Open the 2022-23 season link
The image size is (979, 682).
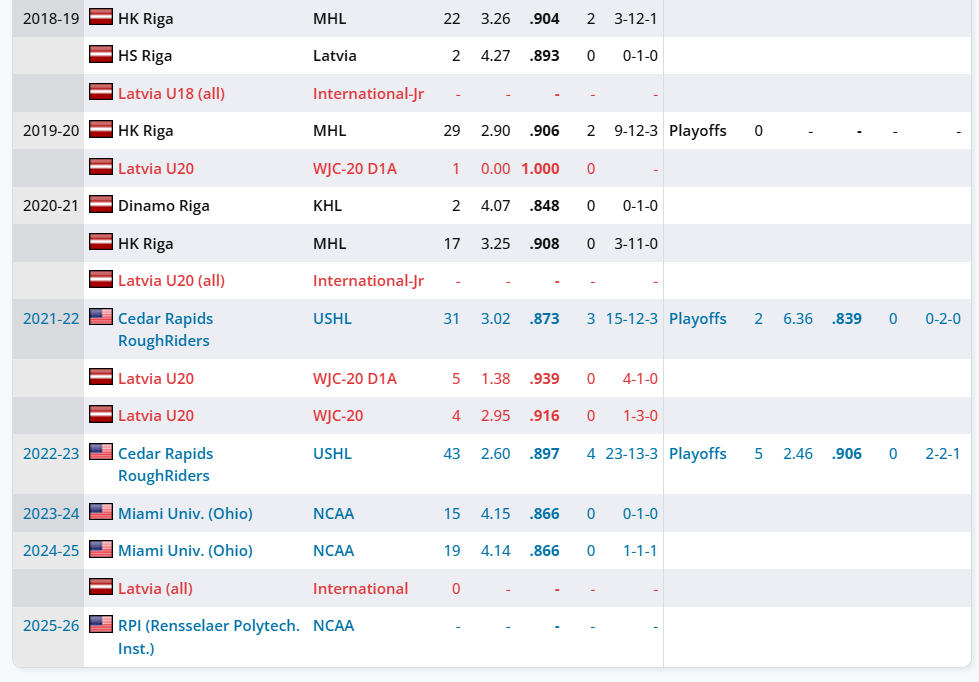(51, 453)
